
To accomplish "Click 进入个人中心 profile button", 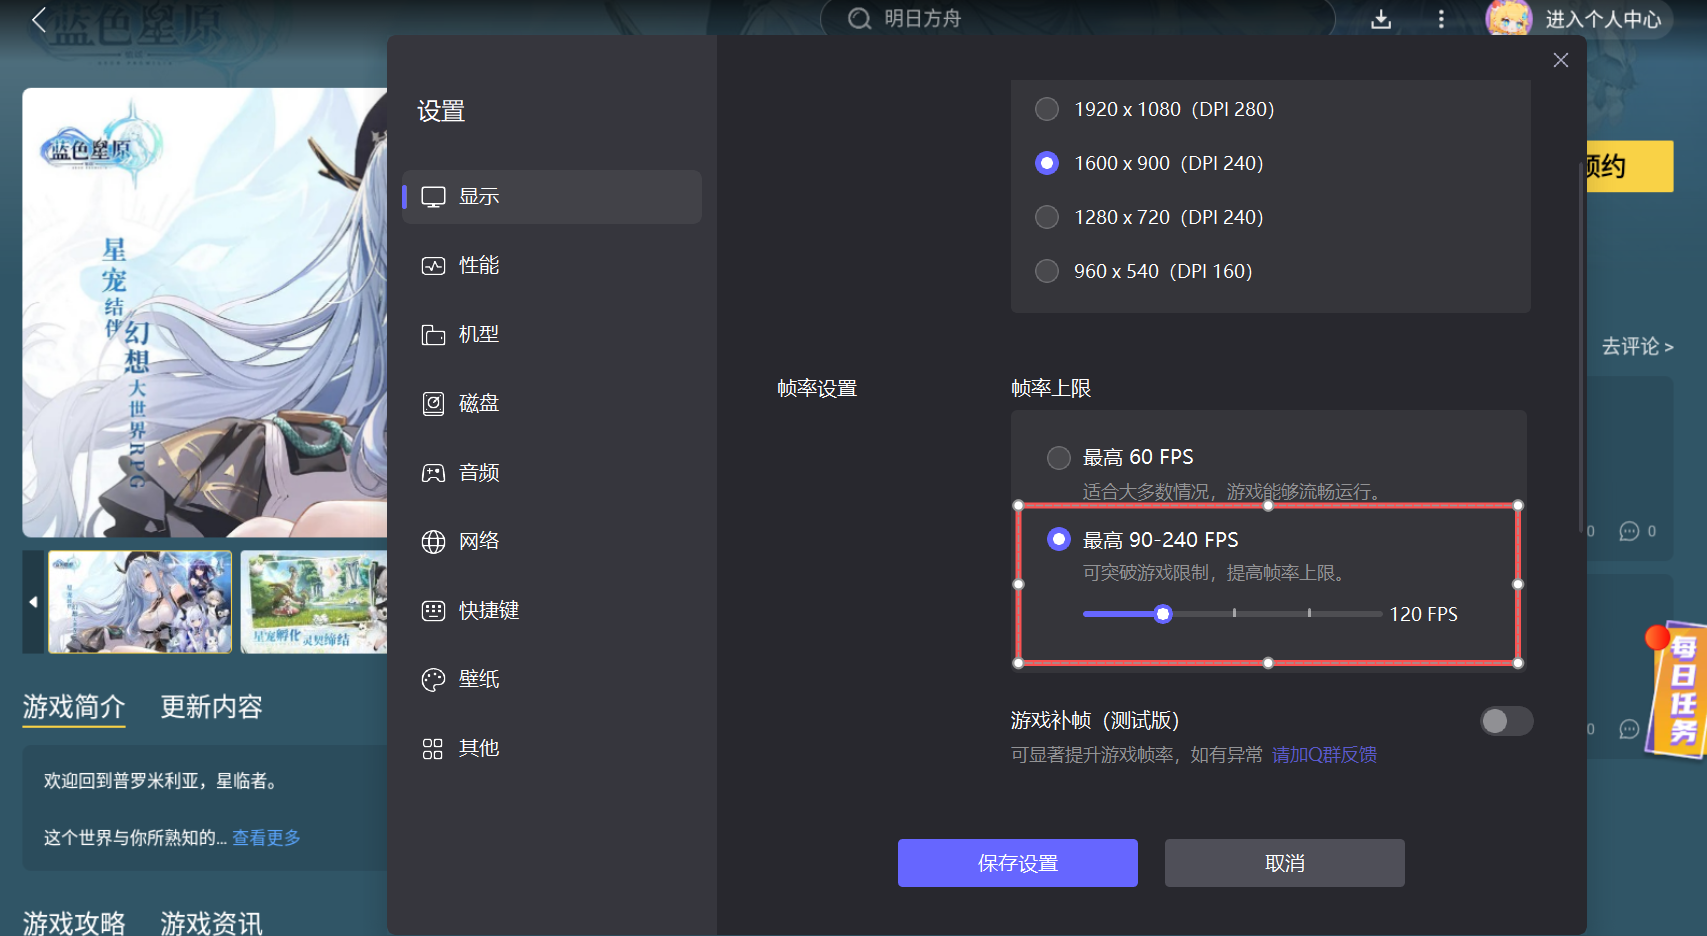I will click(x=1603, y=19).
